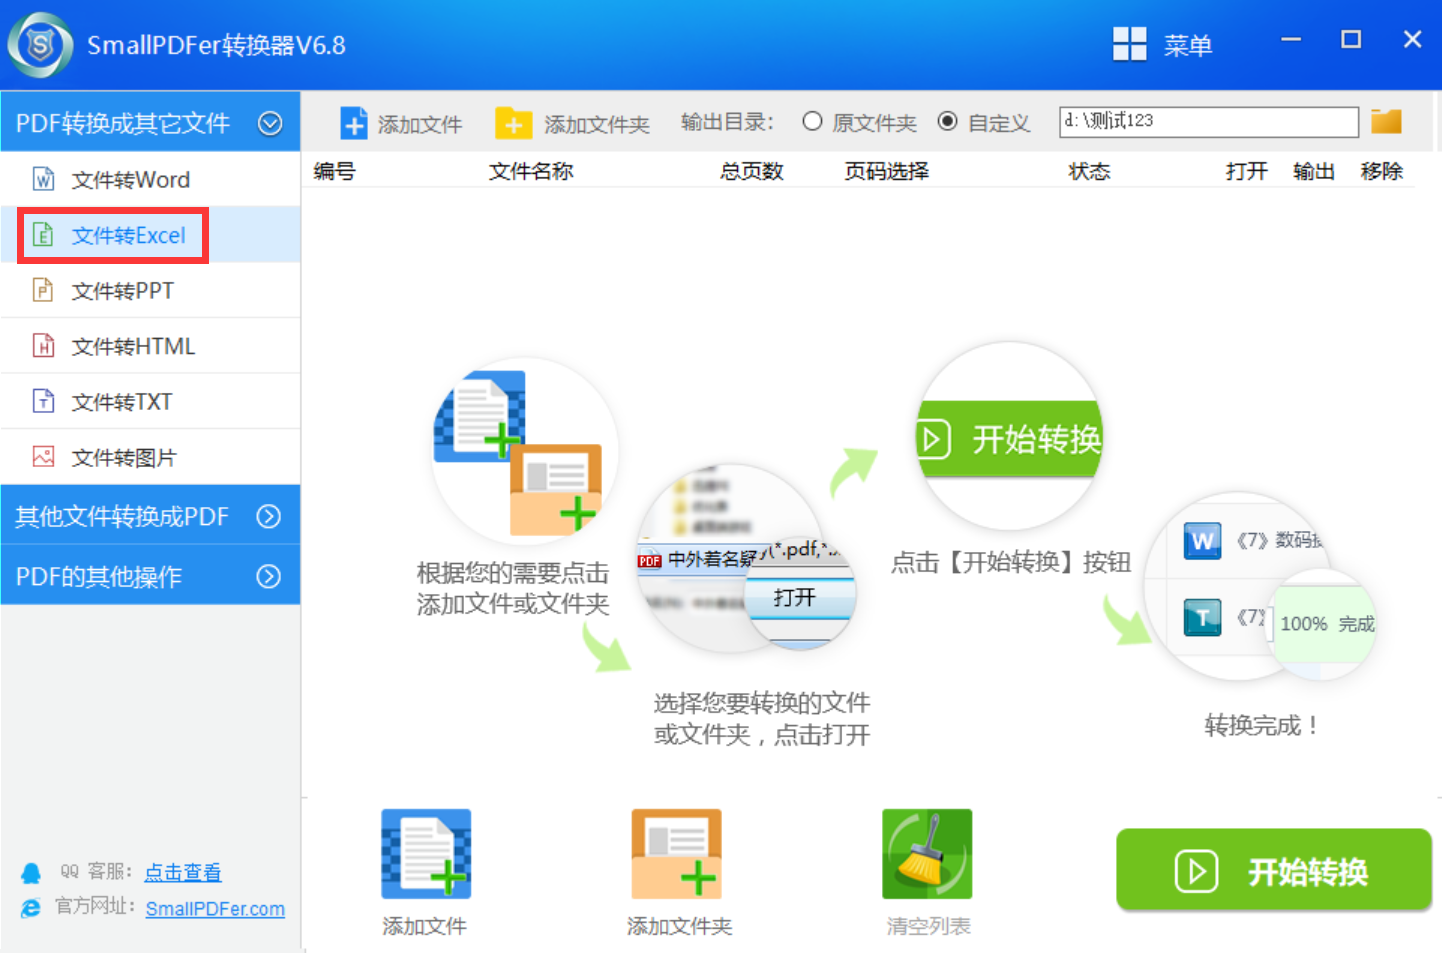Screen dimensions: 1442x953
Task: Select 文件转Excel menu item
Action: click(x=151, y=235)
